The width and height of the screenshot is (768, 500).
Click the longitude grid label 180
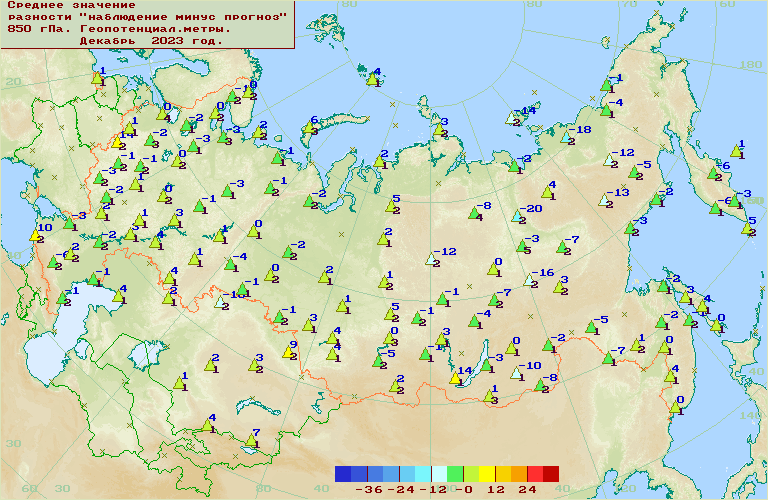[750, 65]
